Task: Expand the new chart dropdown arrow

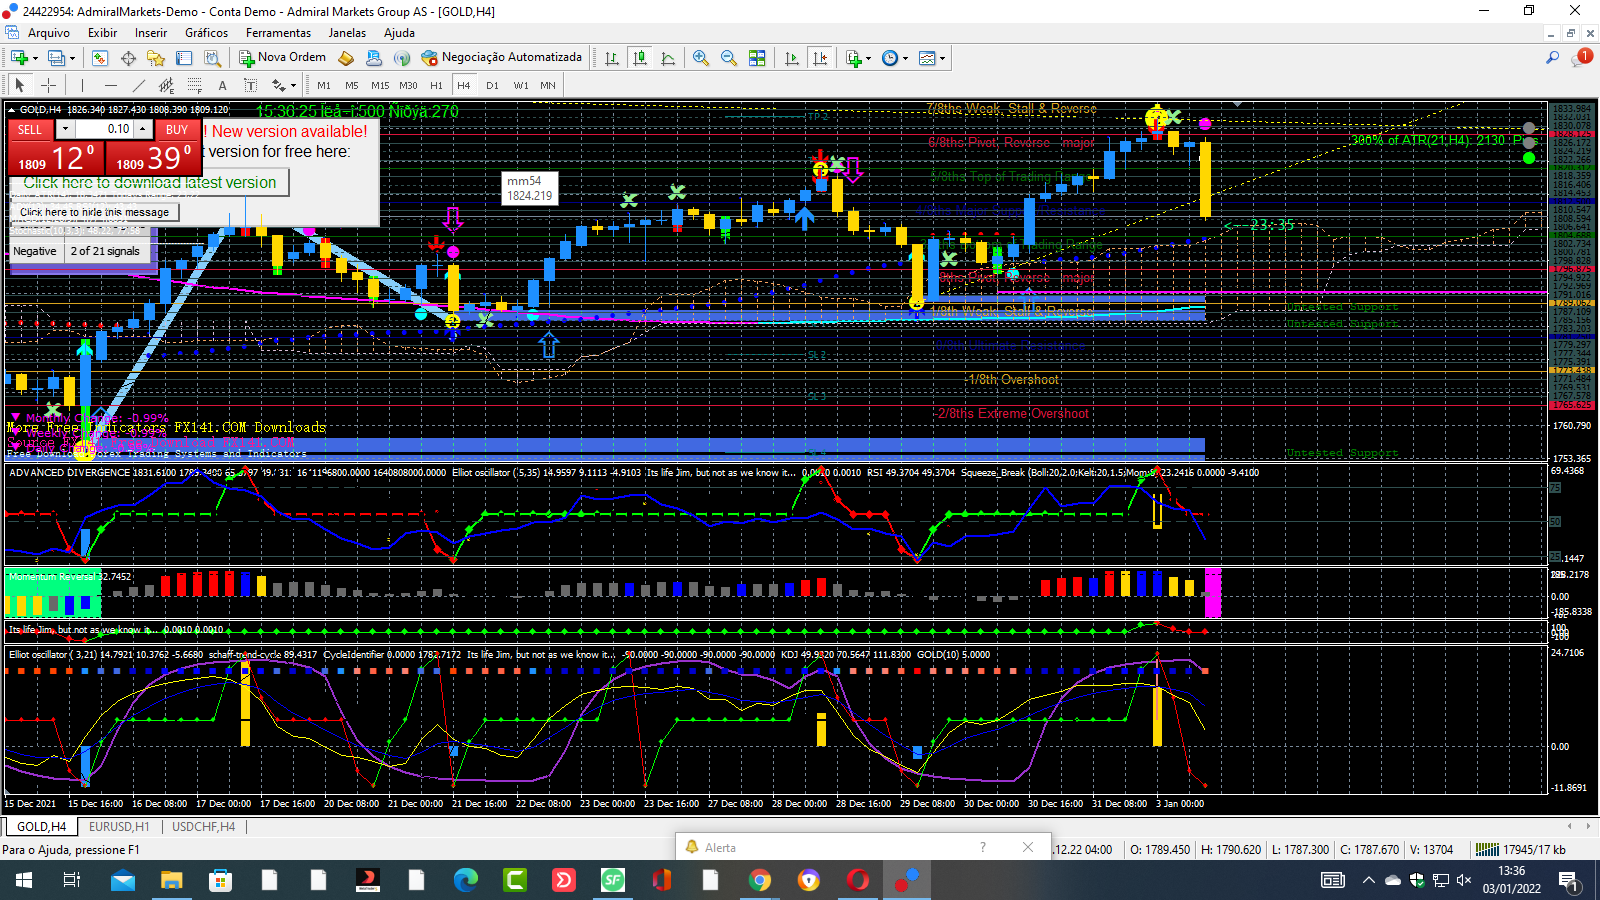Action: pyautogui.click(x=35, y=59)
